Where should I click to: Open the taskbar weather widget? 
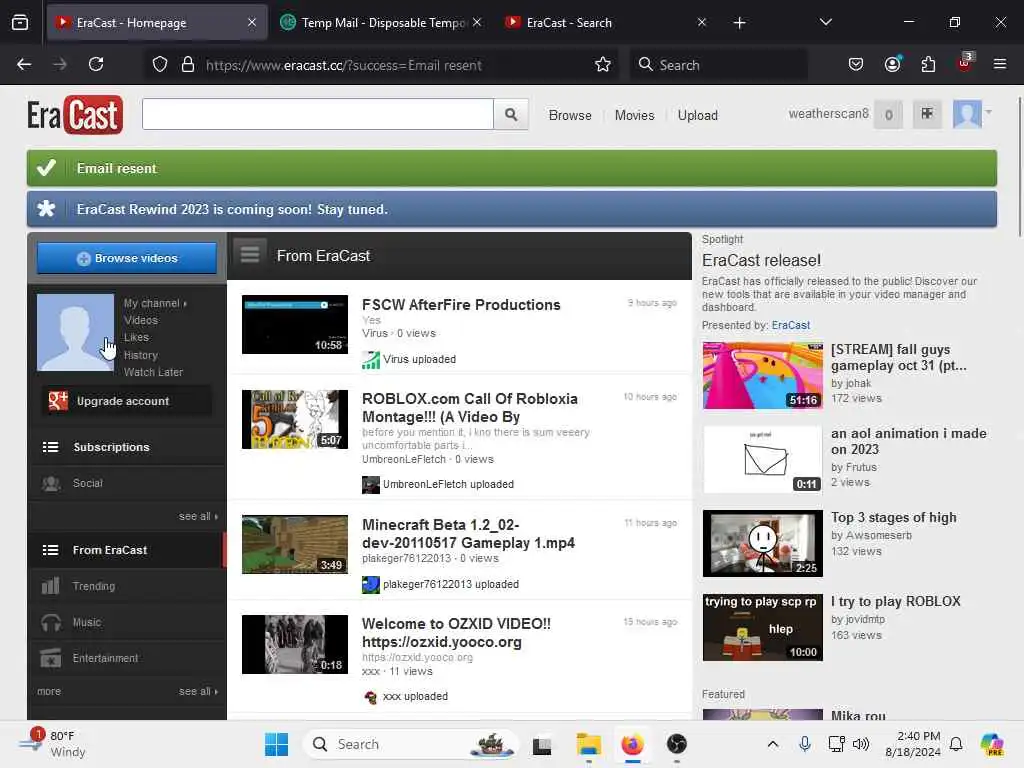[52, 744]
